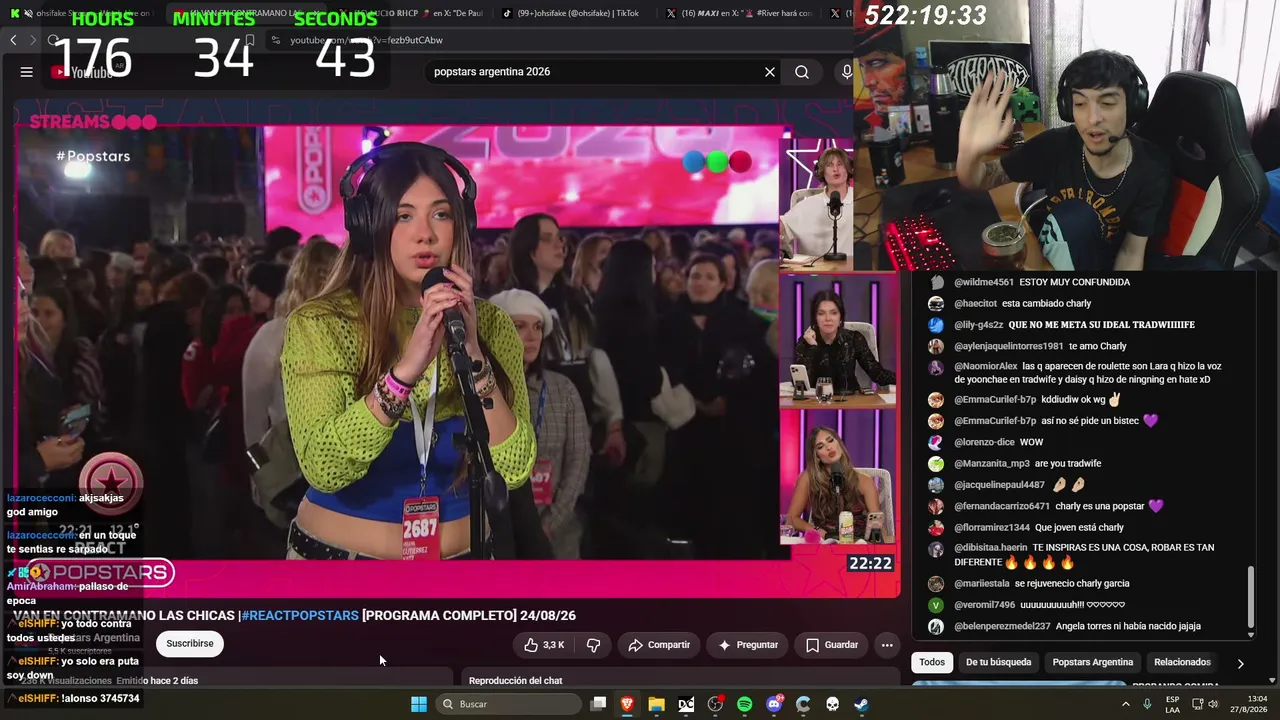This screenshot has height=720, width=1280.
Task: Click chat message 'are you tradwife'
Action: point(1068,464)
